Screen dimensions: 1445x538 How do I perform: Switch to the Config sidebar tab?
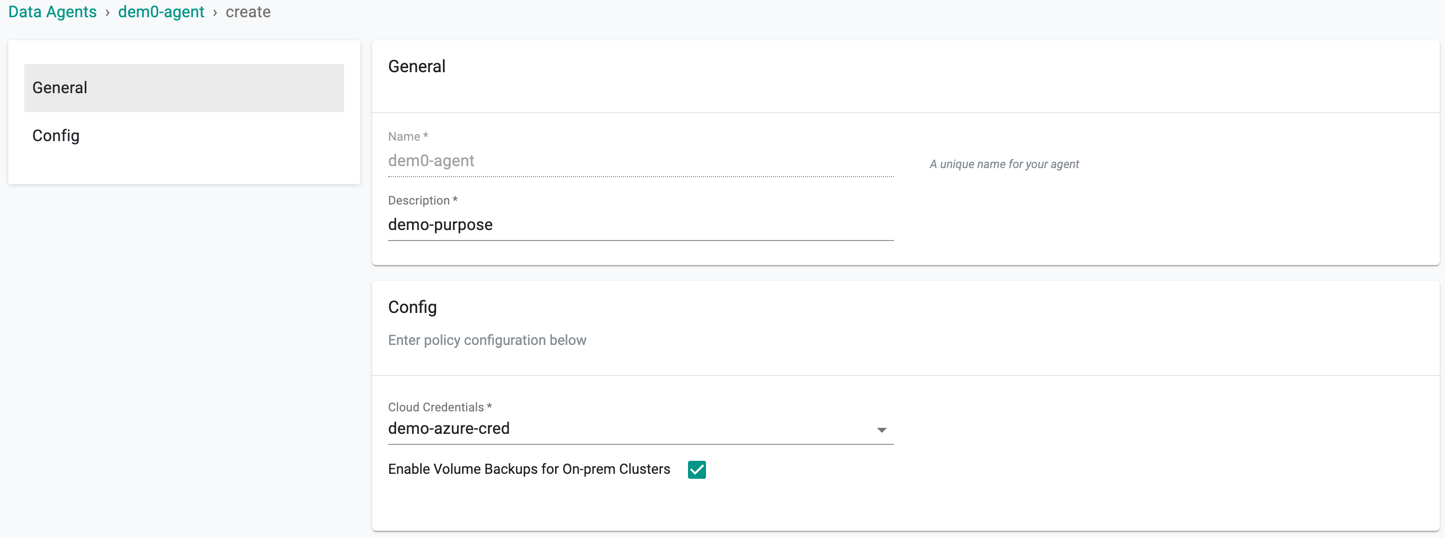coord(184,136)
